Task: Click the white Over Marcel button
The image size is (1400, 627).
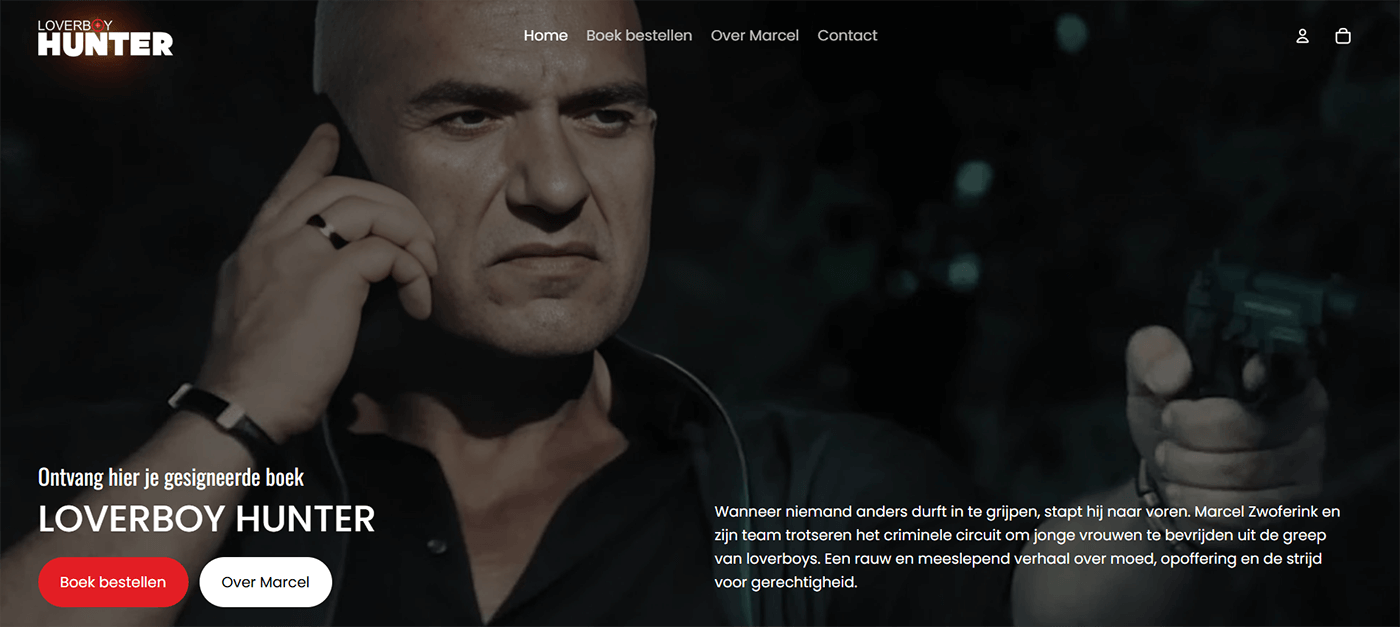Action: 266,582
